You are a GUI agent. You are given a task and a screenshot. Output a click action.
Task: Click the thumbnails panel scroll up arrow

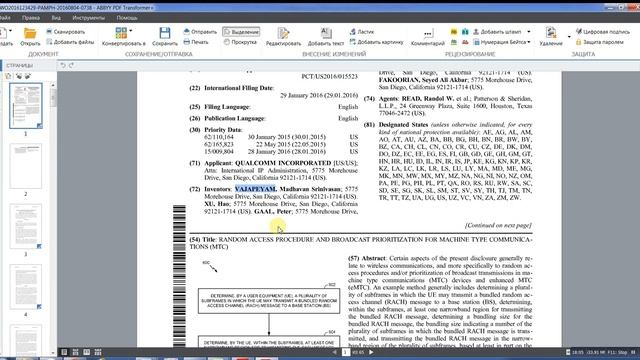pos(53,85)
